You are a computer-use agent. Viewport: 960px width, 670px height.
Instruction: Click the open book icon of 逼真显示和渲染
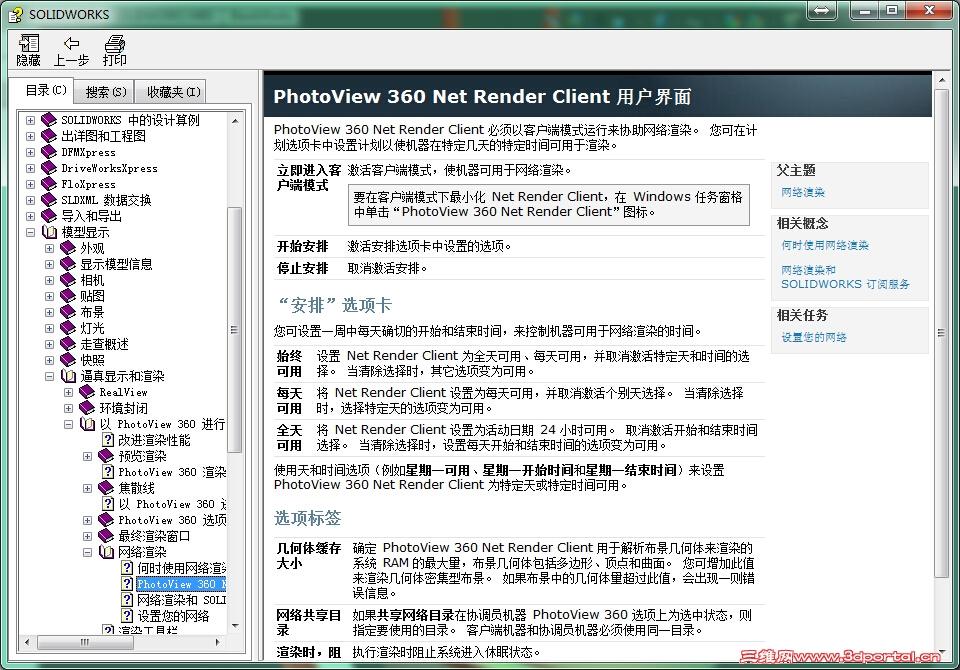(68, 375)
